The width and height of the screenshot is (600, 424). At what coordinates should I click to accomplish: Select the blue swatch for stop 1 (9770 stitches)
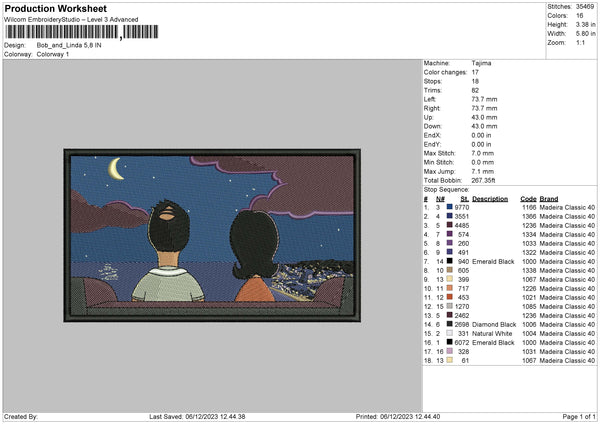(449, 207)
